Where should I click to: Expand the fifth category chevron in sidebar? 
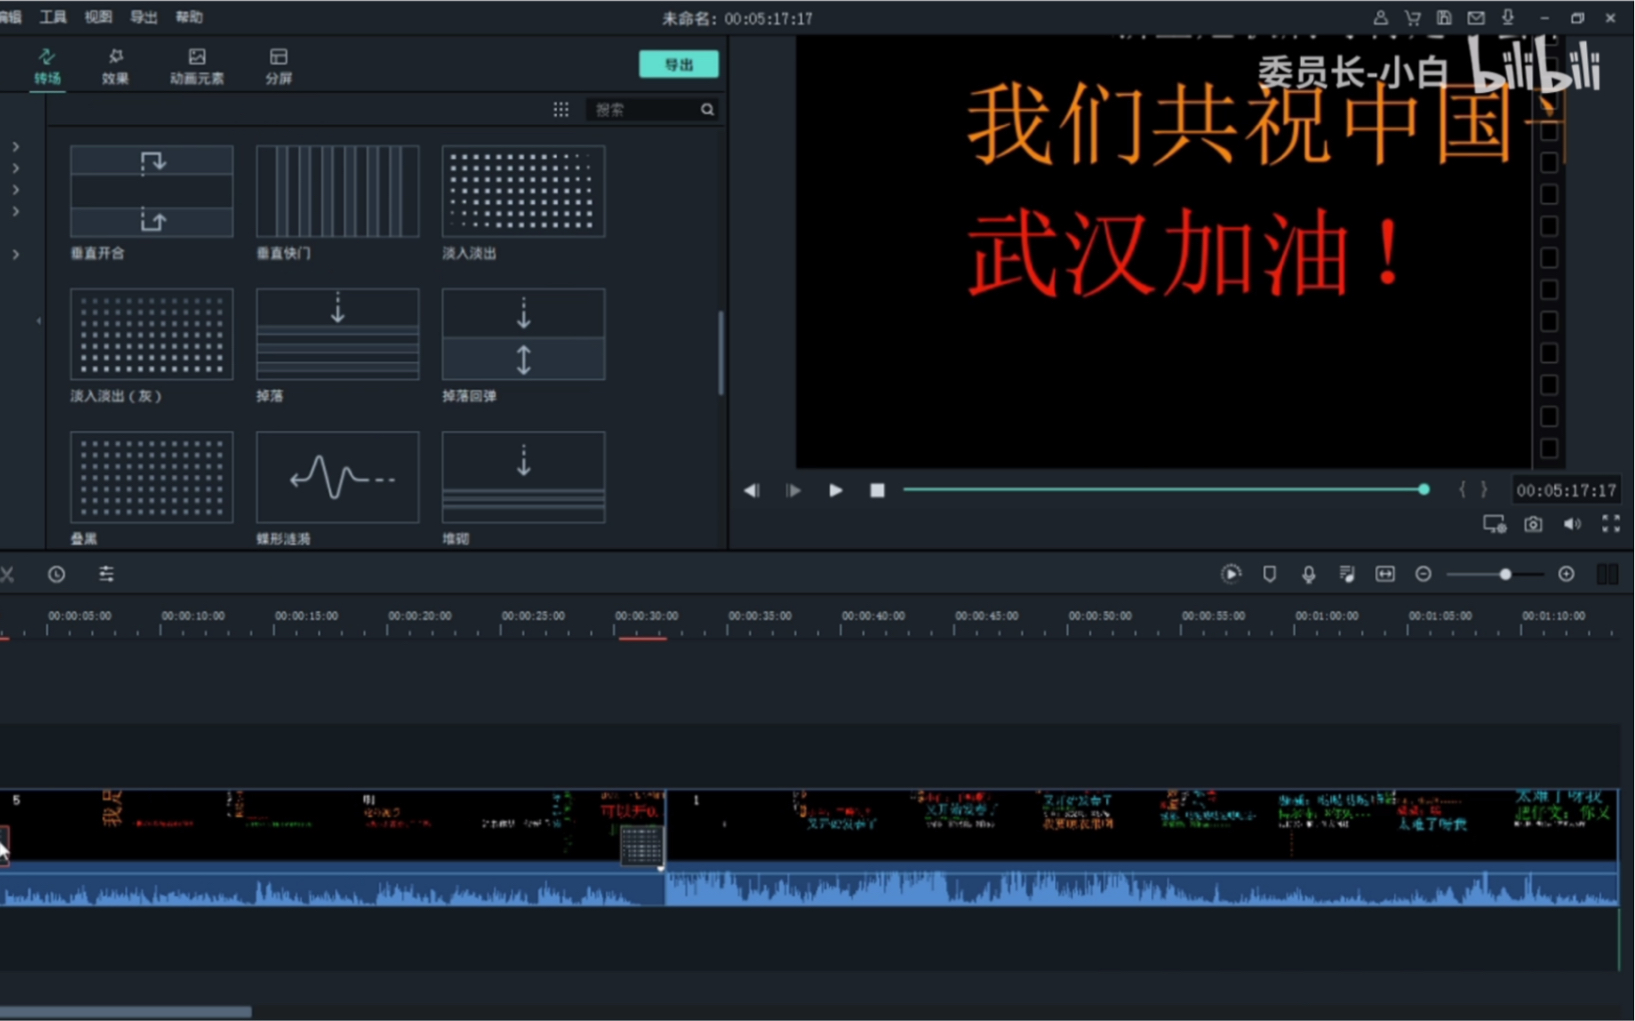coord(16,255)
